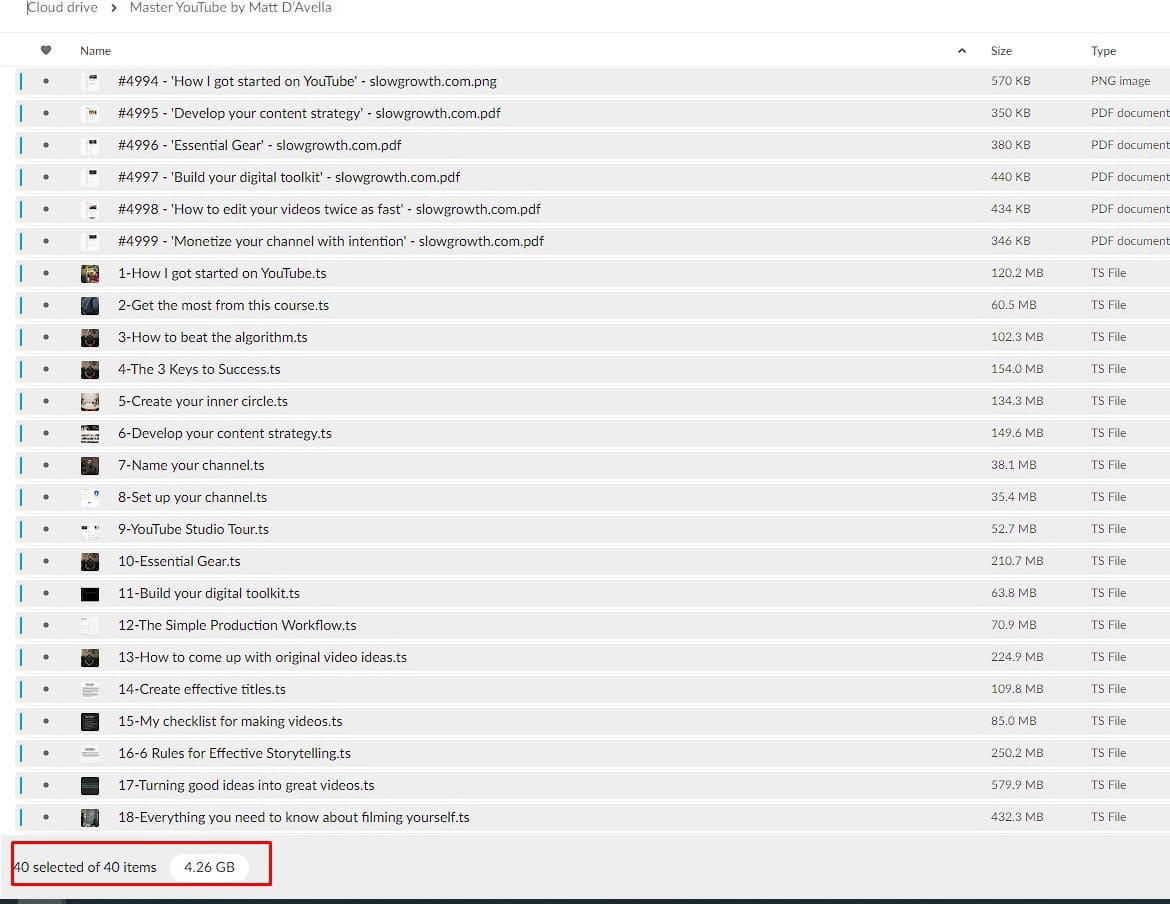Click the thumbnail for 6-Develop your content strategy.ts

tap(90, 434)
